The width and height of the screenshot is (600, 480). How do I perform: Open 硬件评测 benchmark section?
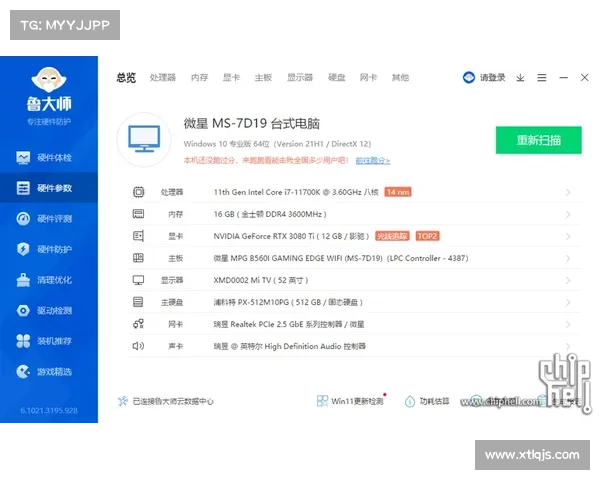click(44, 219)
